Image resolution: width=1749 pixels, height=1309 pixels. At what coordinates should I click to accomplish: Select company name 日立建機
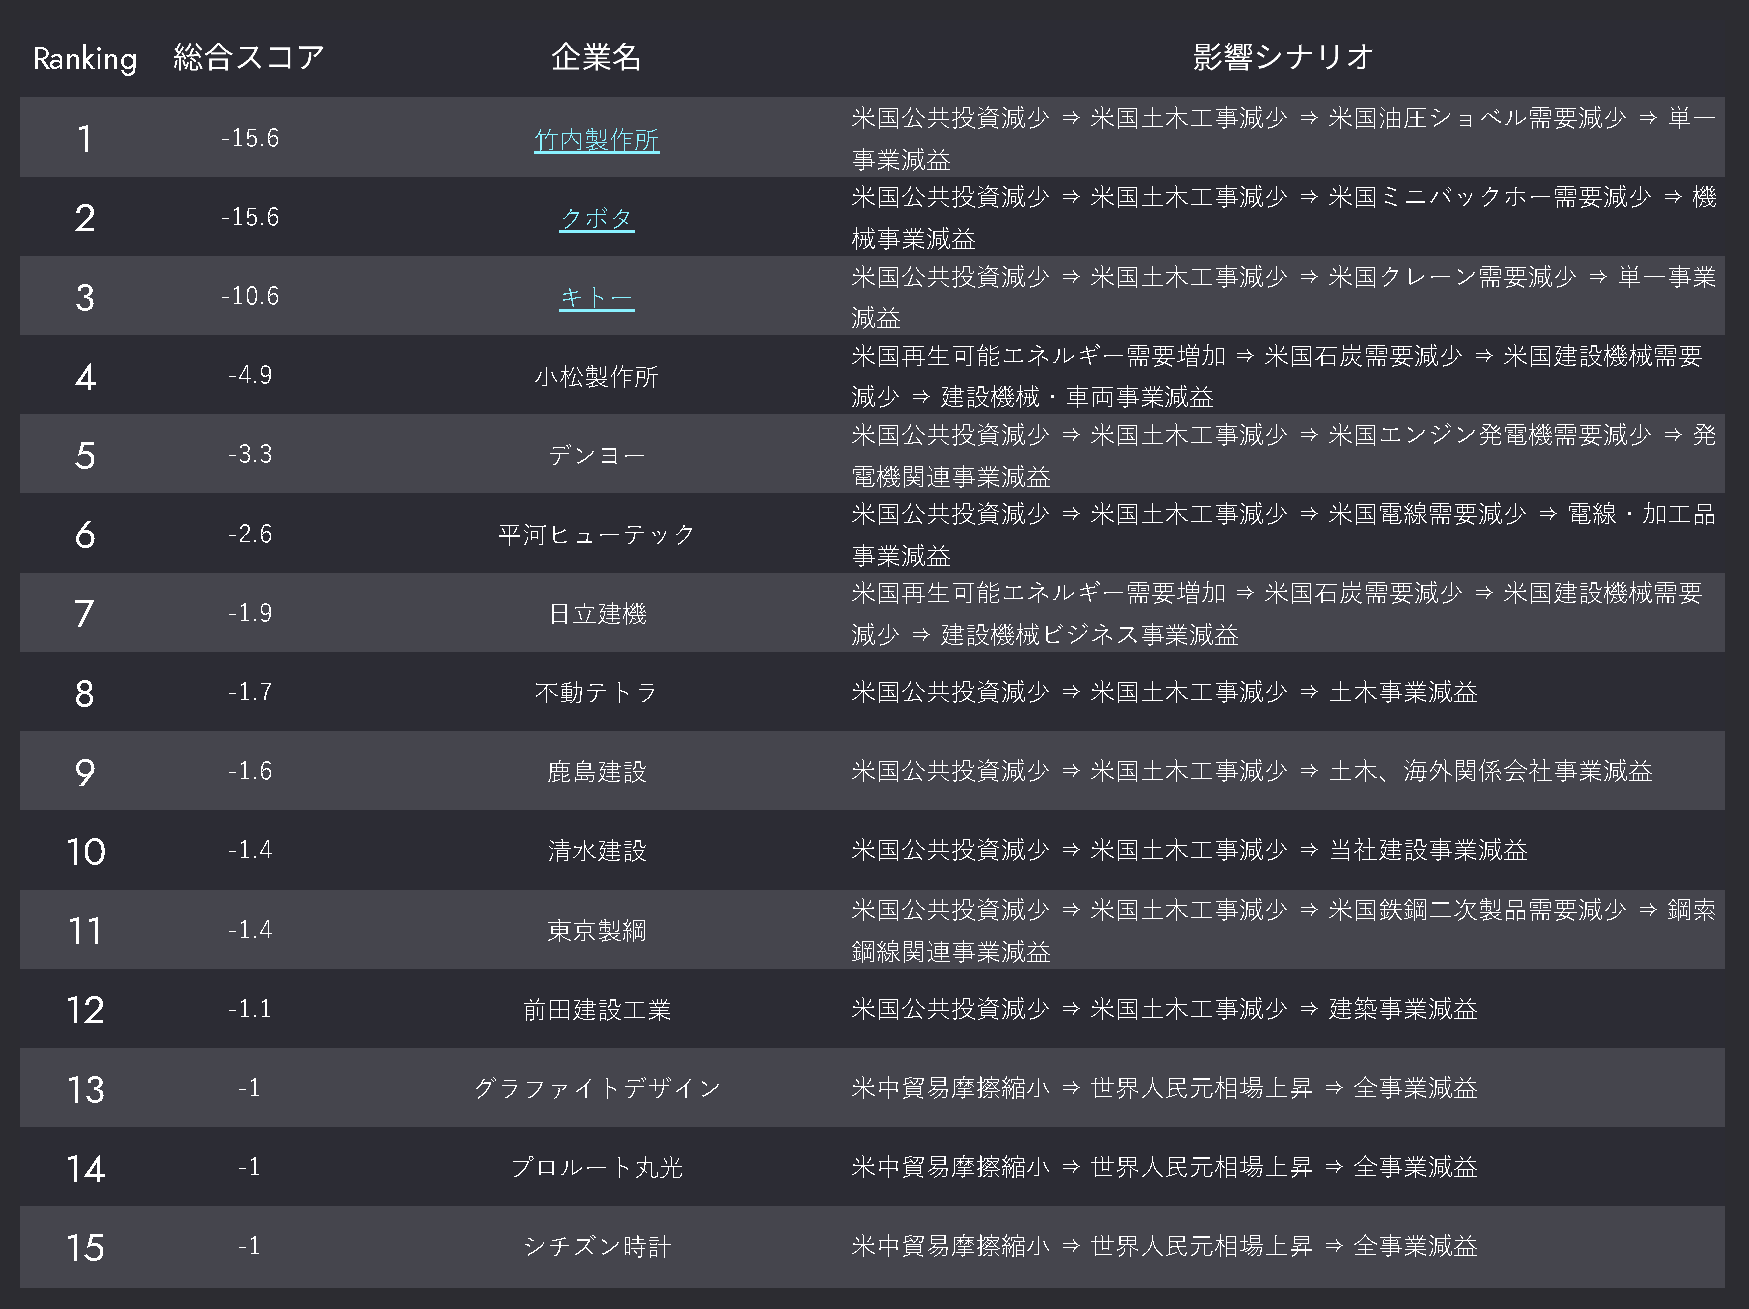tap(596, 614)
